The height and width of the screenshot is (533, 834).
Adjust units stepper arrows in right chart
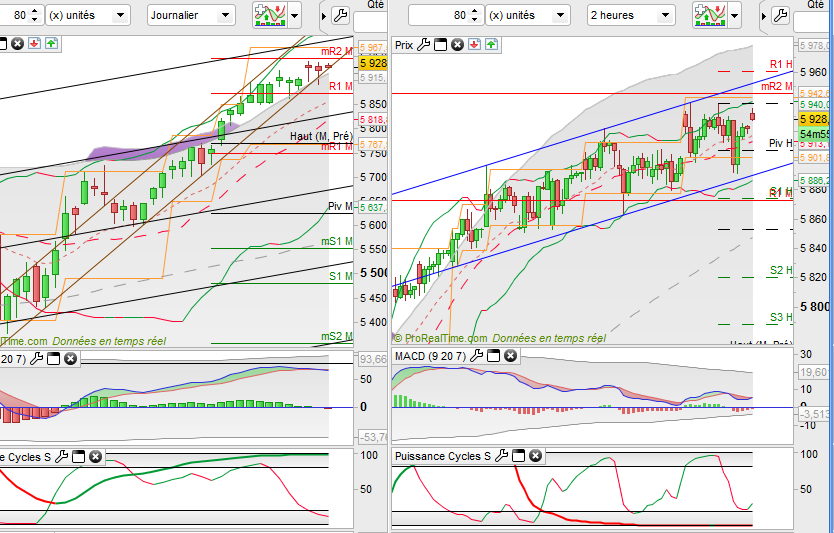(475, 15)
